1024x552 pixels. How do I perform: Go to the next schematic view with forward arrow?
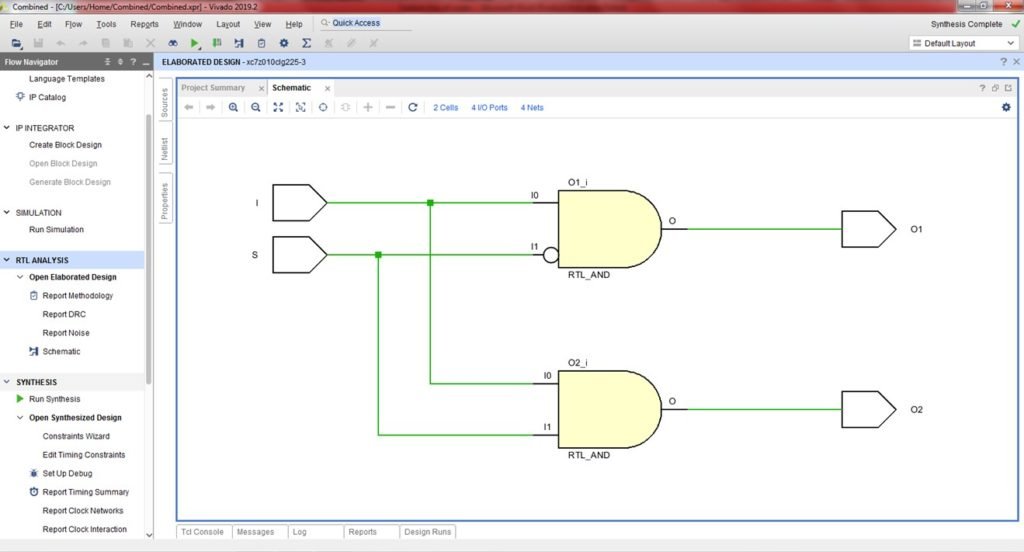210,107
